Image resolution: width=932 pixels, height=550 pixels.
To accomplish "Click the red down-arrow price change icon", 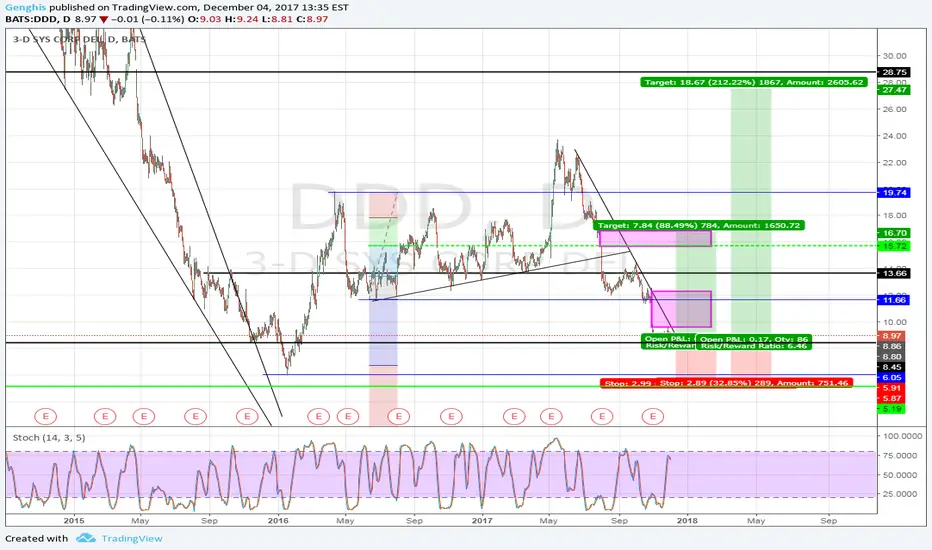I will (104, 19).
